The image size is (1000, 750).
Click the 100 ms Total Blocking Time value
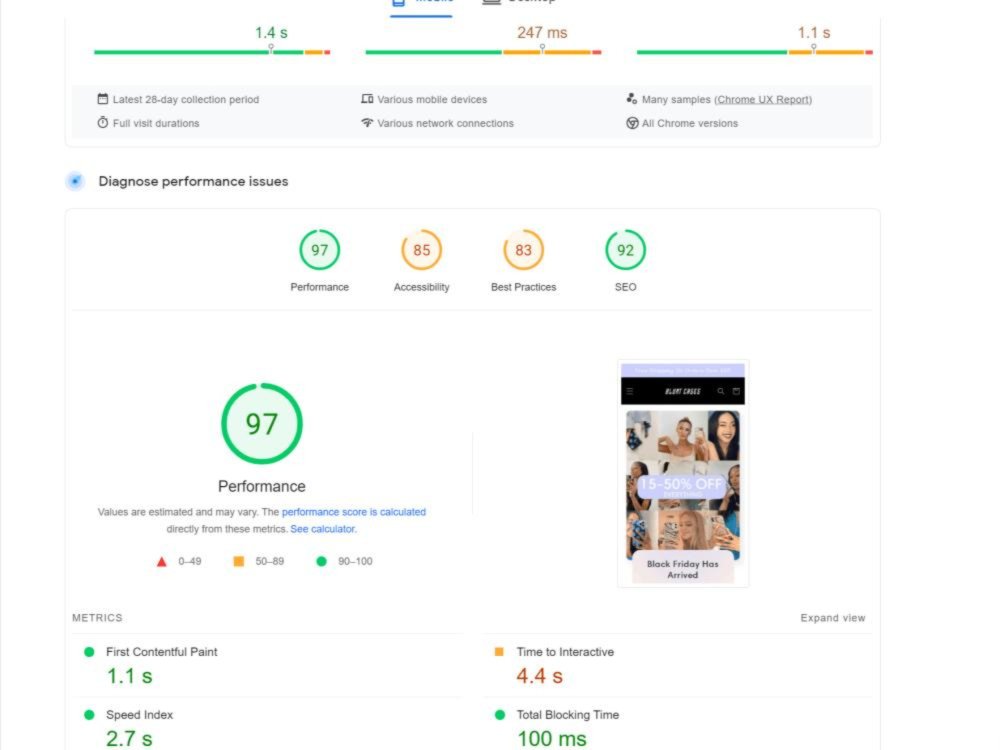click(552, 739)
